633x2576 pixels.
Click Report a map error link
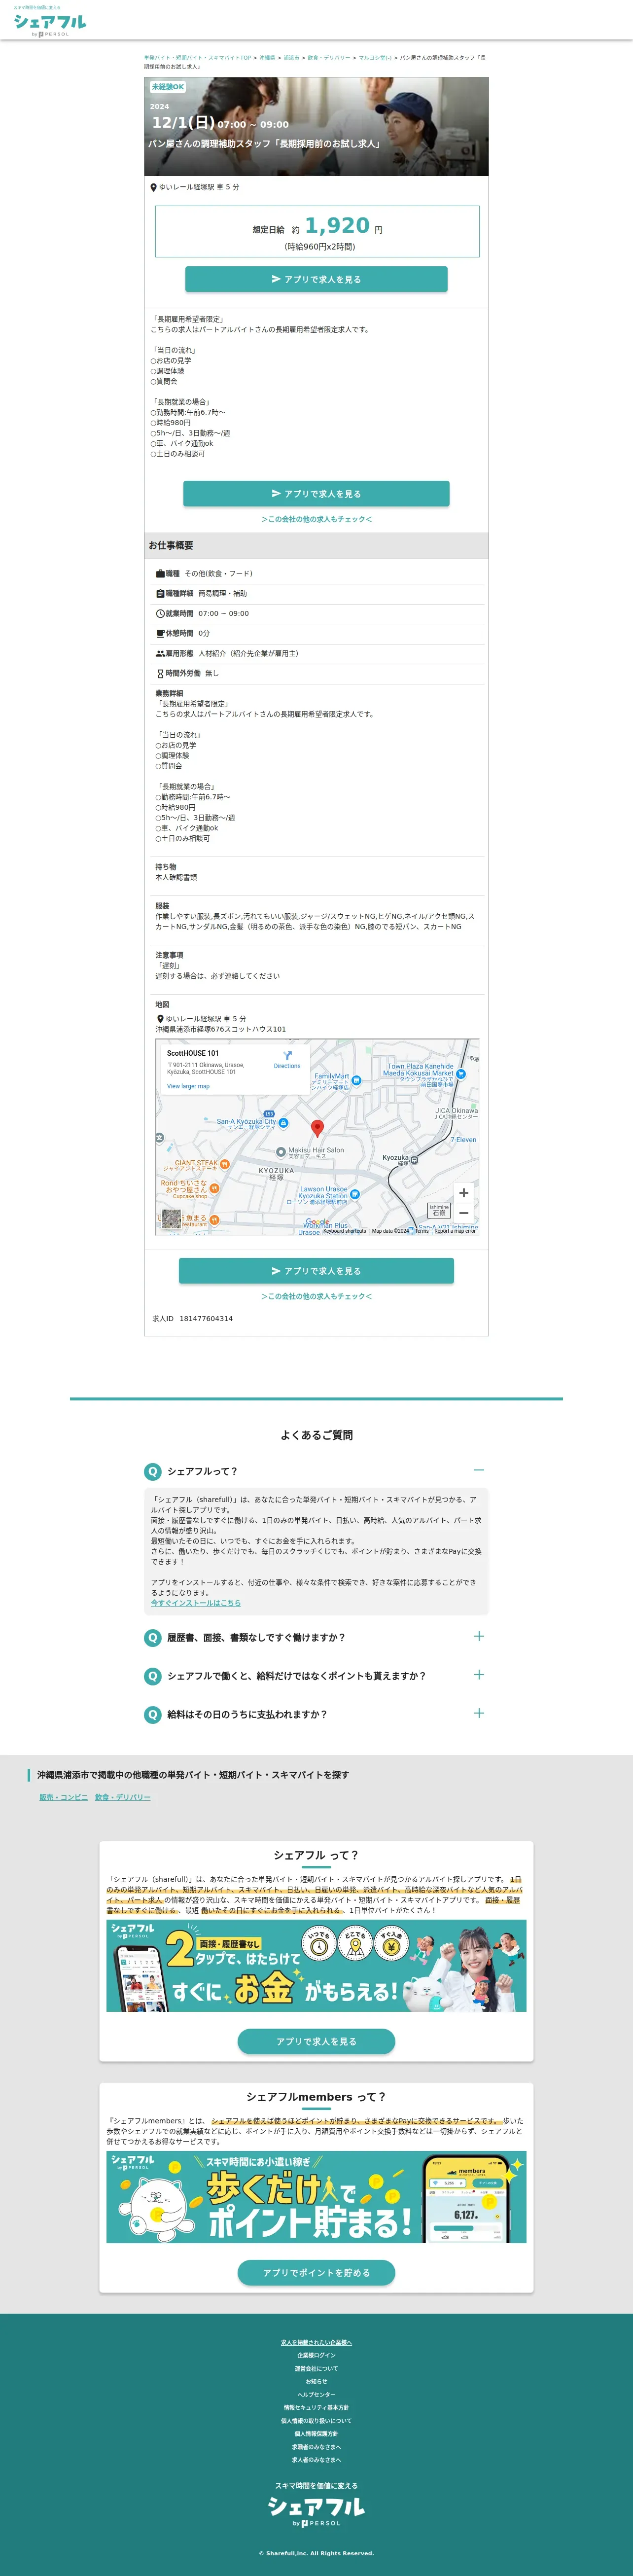pos(455,1231)
